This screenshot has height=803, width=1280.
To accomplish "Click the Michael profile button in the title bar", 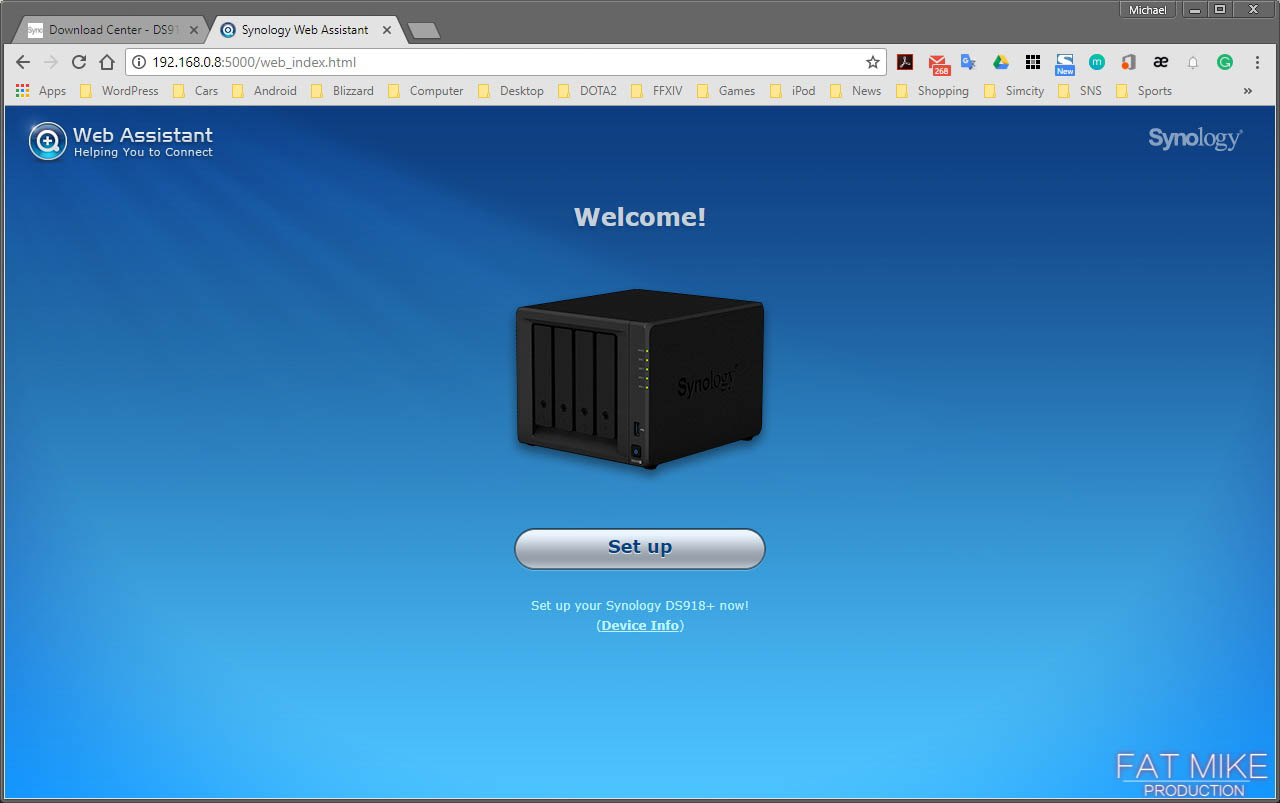I will coord(1148,9).
